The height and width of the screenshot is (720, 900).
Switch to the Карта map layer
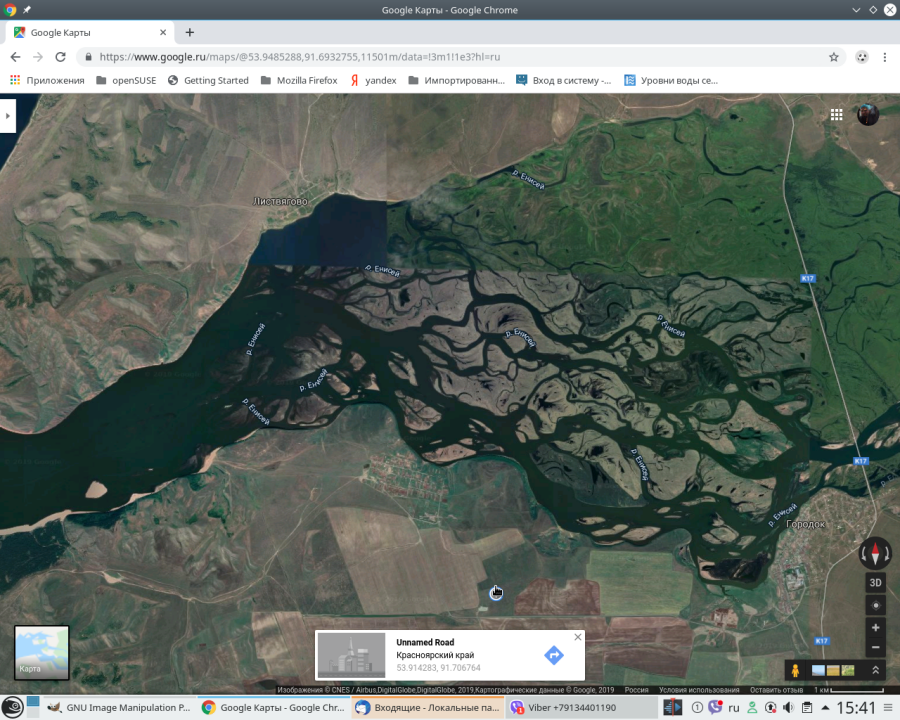point(42,652)
